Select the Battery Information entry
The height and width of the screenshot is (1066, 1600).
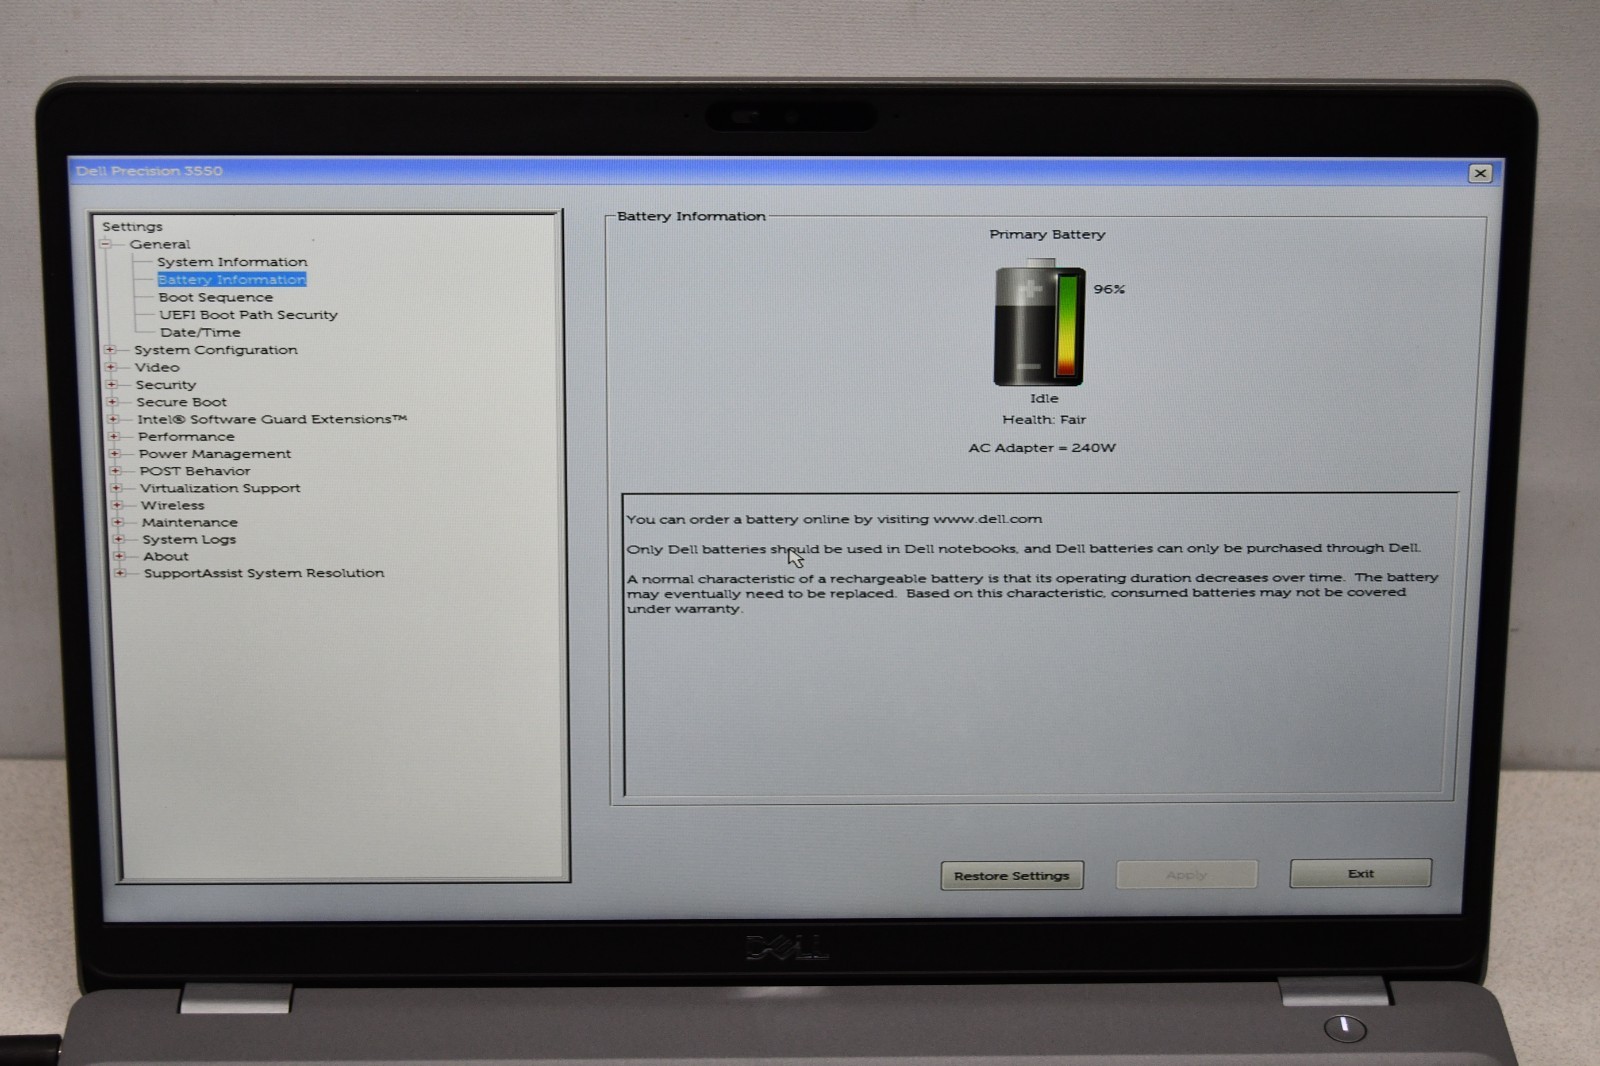(x=232, y=280)
